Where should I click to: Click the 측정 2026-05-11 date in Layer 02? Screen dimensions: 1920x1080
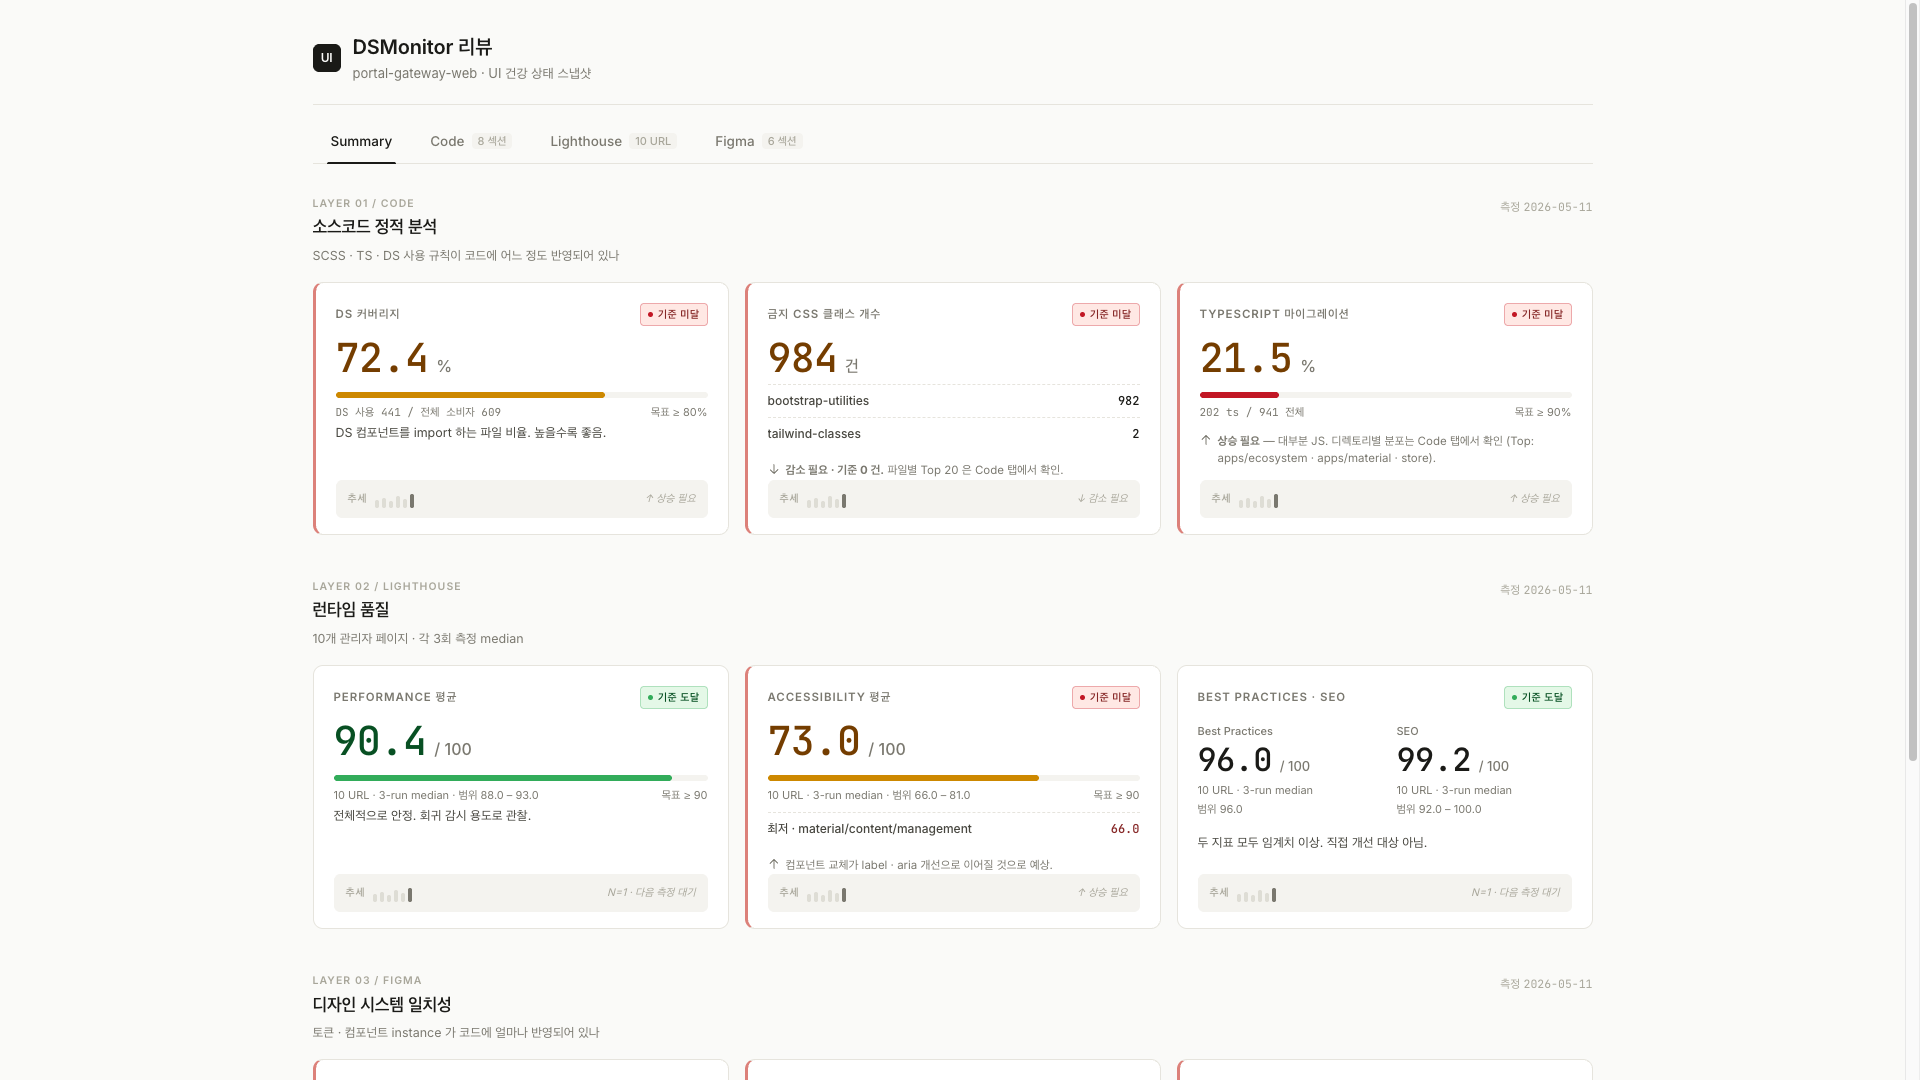click(x=1546, y=590)
